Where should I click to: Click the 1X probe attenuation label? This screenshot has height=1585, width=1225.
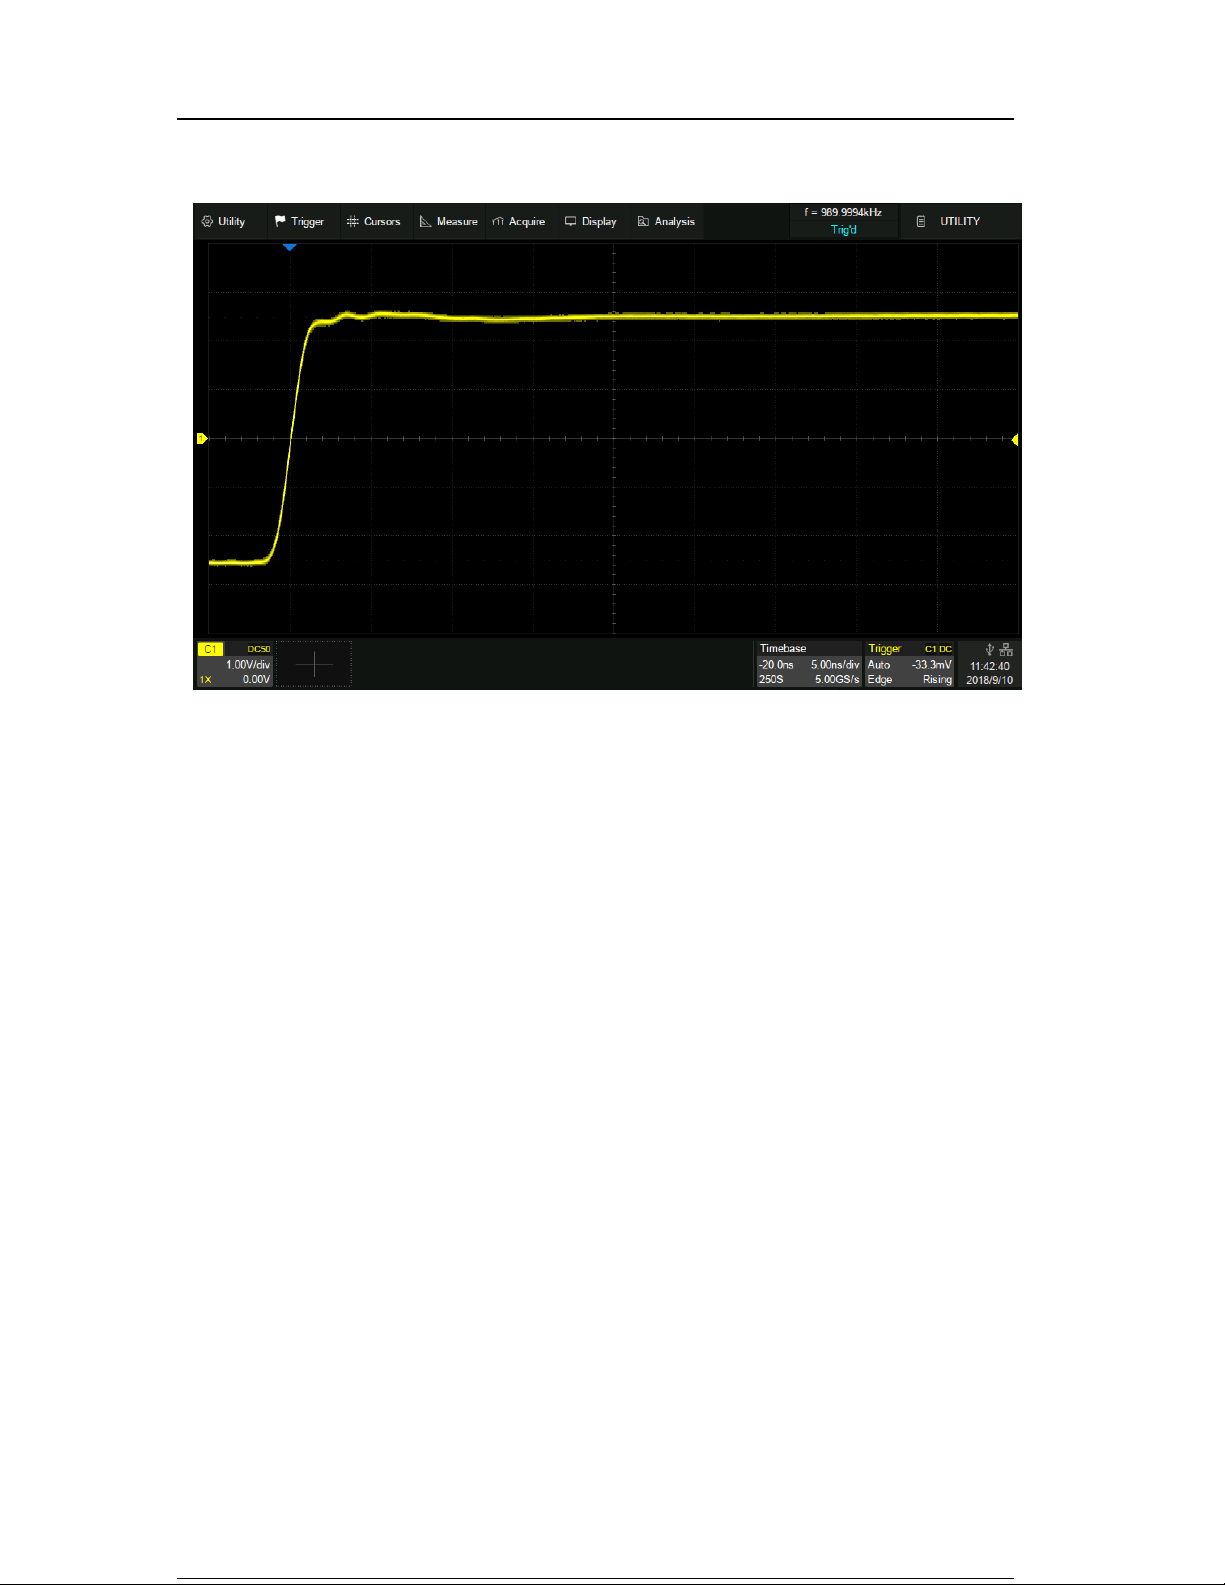click(x=205, y=680)
